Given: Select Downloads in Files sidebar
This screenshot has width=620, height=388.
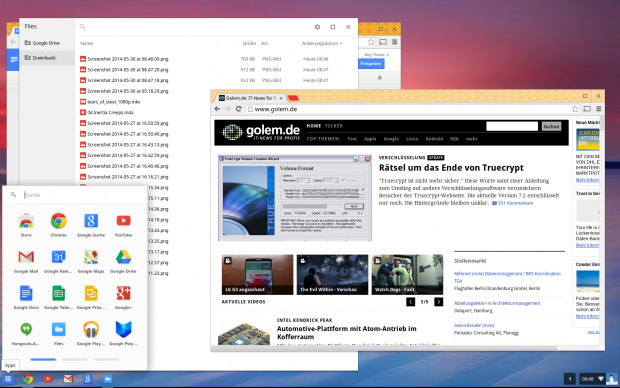Looking at the screenshot, I should 47,58.
